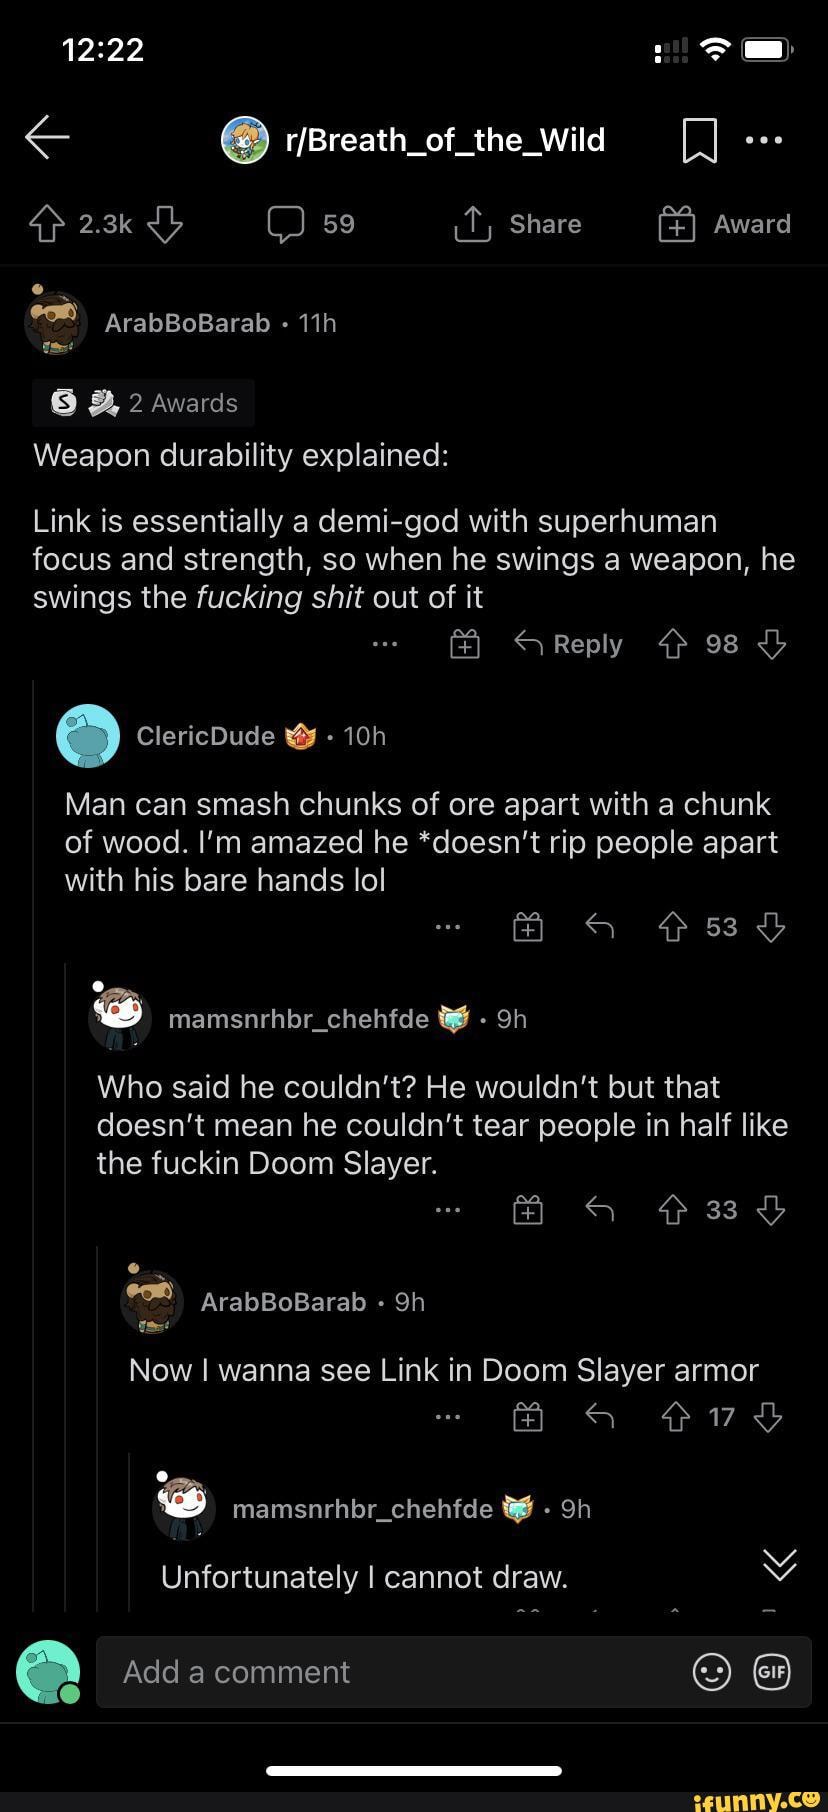Reply arrow on the 53-point comment
Image resolution: width=828 pixels, height=1812 pixels.
(599, 927)
